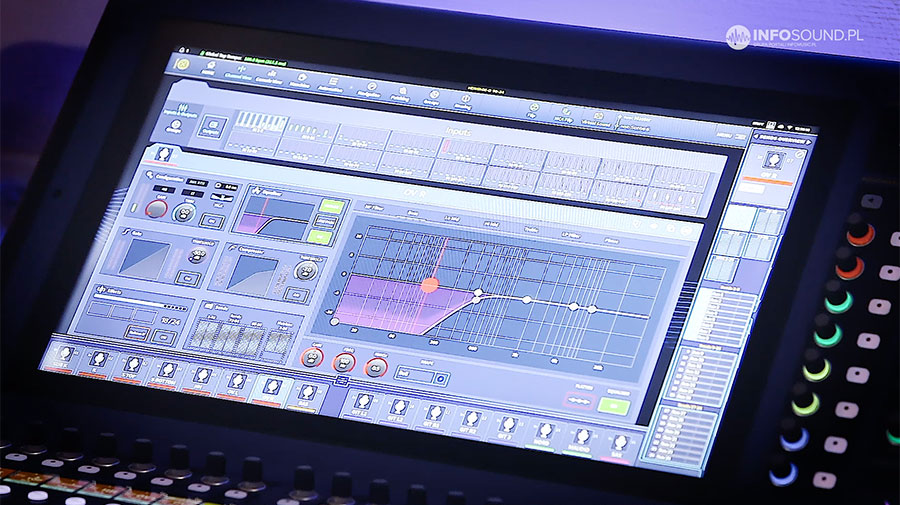The image size is (900, 505).
Task: Click the Virtual Sound icon
Action: pos(597,119)
